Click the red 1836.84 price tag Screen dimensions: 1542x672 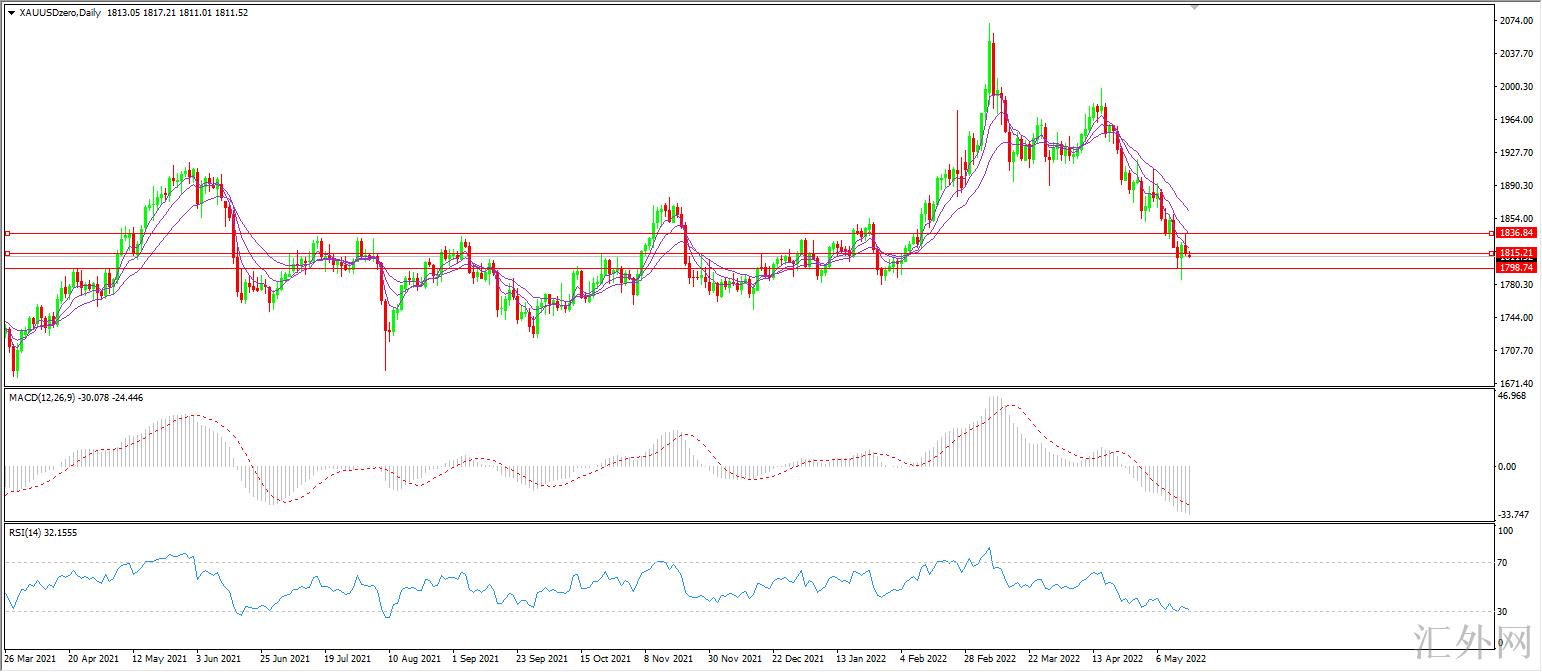1516,232
